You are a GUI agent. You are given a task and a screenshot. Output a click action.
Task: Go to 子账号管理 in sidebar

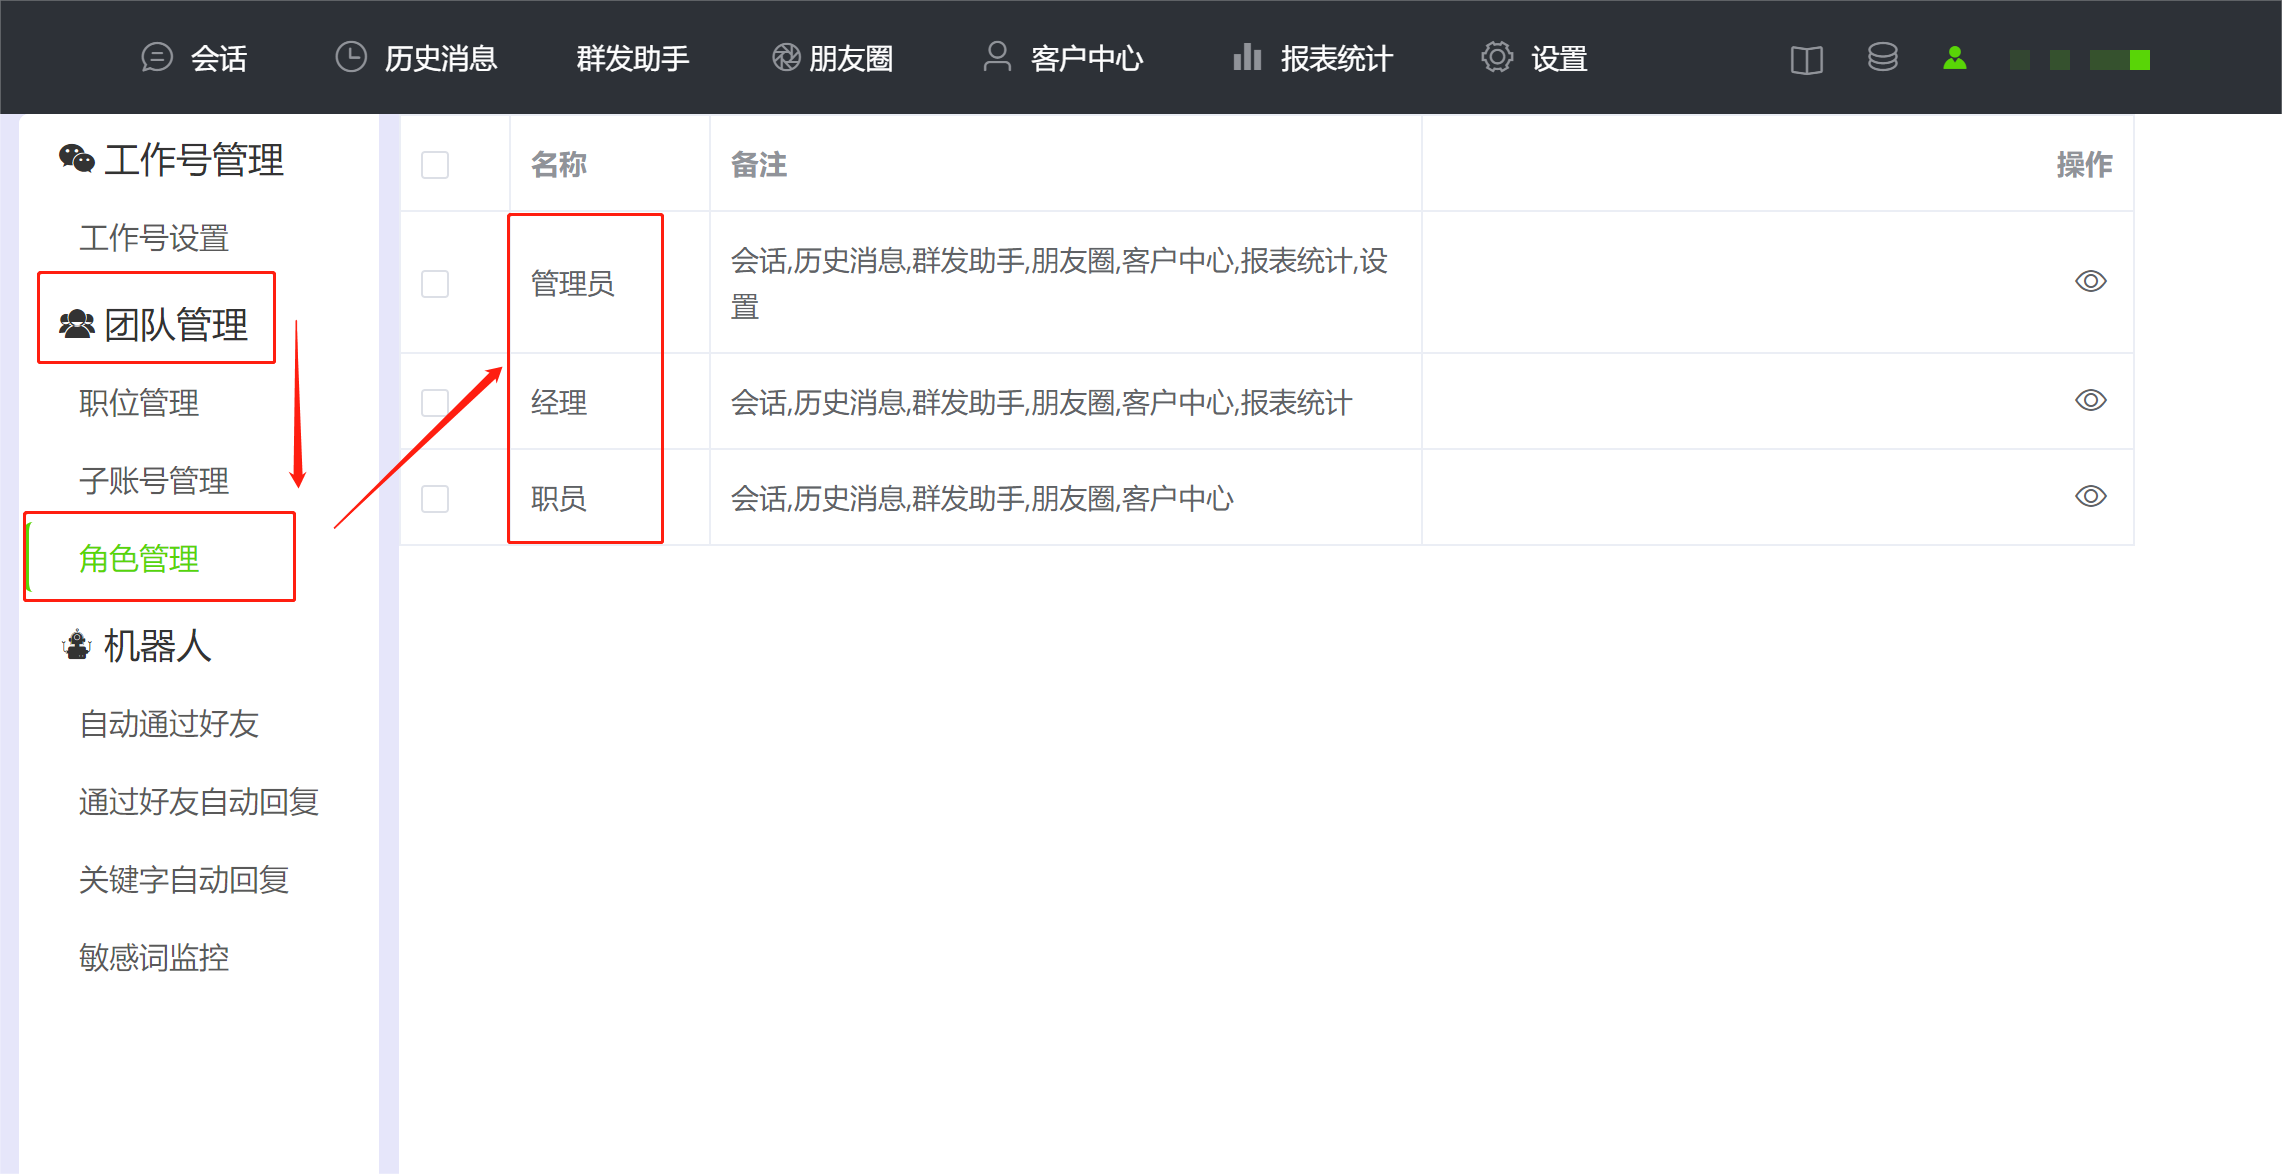[154, 481]
